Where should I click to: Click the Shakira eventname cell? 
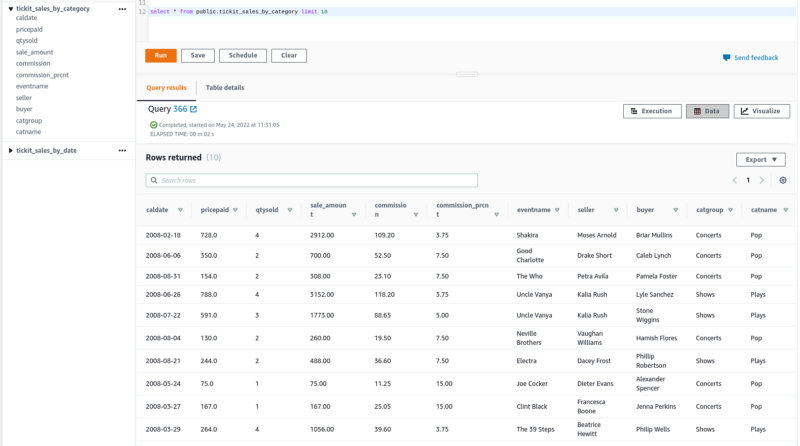click(527, 235)
